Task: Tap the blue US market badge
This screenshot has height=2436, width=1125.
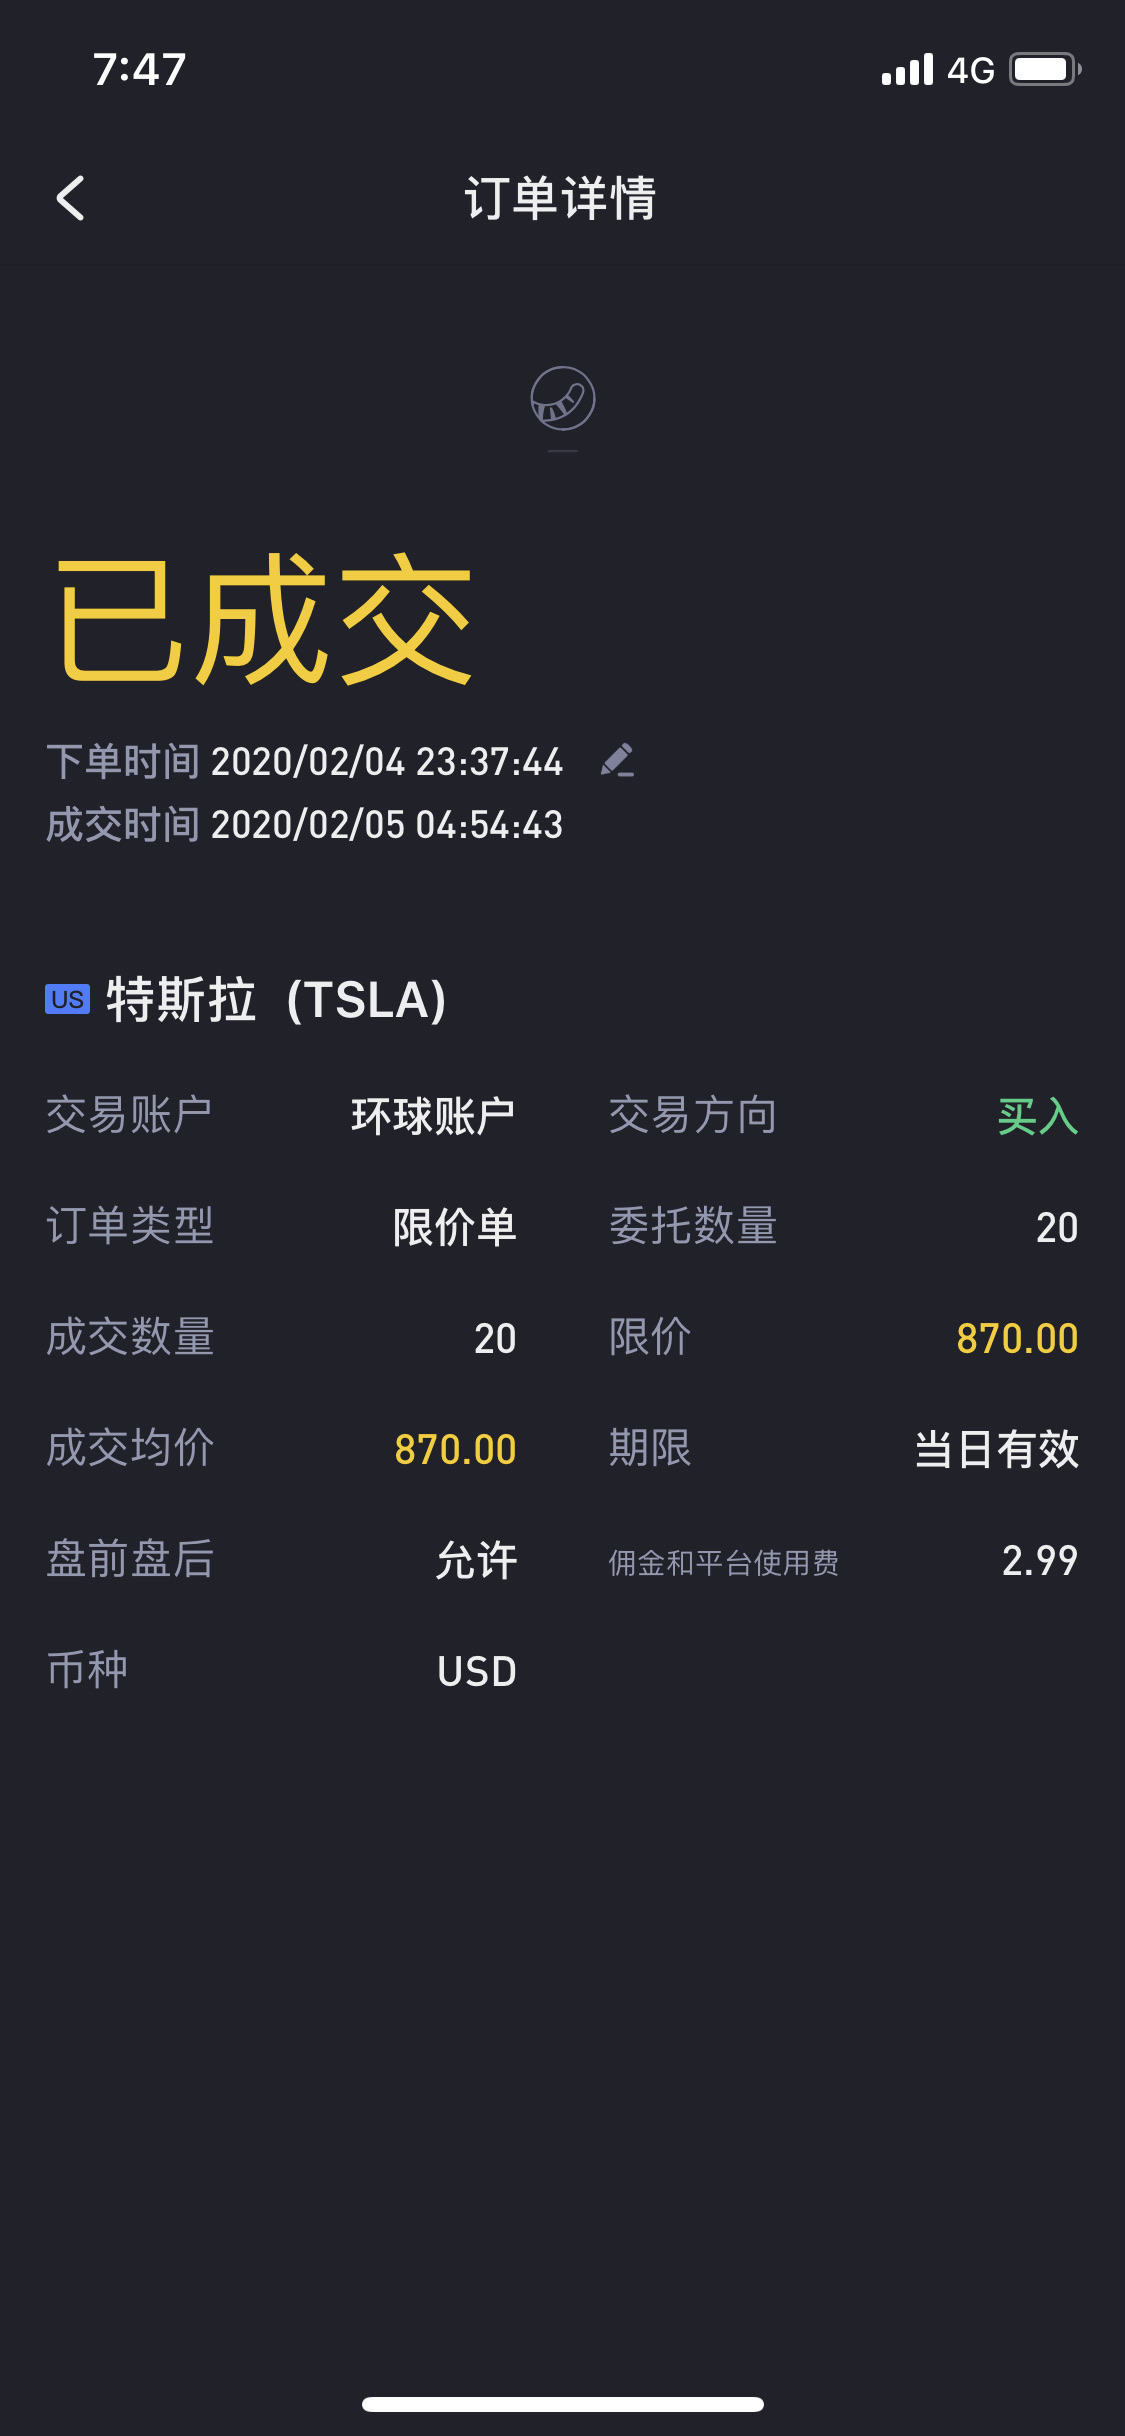Action: click(x=67, y=999)
